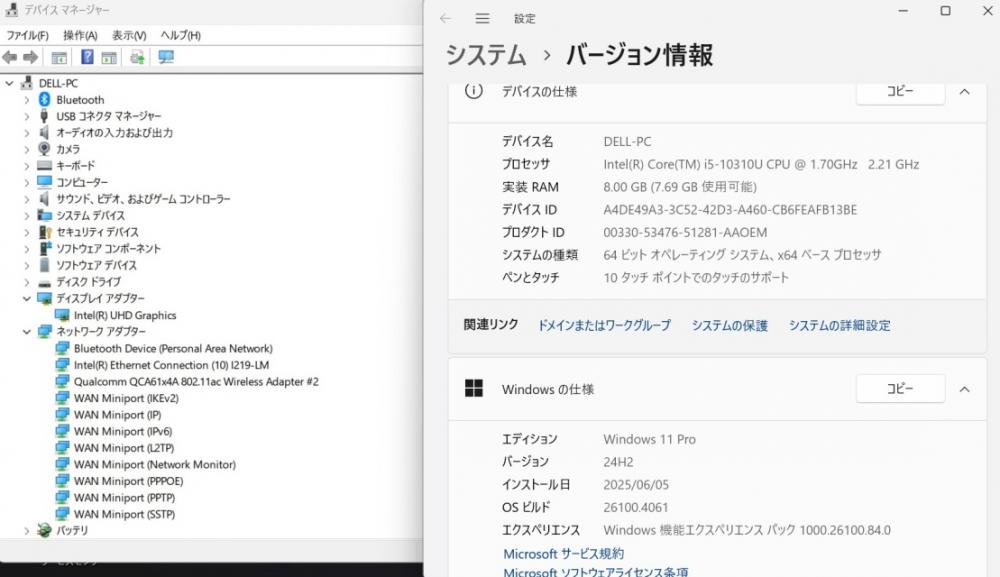Click the processor value i5-10310U text
Viewport: 1000px width, 577px height.
[x=761, y=164]
